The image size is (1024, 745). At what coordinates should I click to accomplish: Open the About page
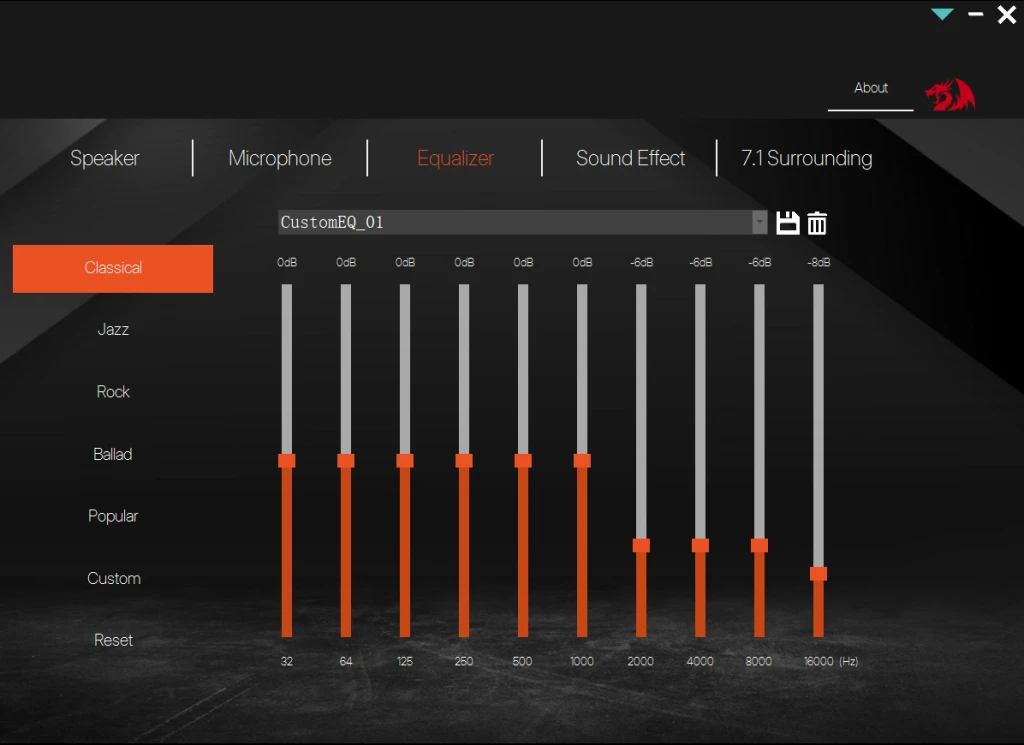pyautogui.click(x=870, y=88)
